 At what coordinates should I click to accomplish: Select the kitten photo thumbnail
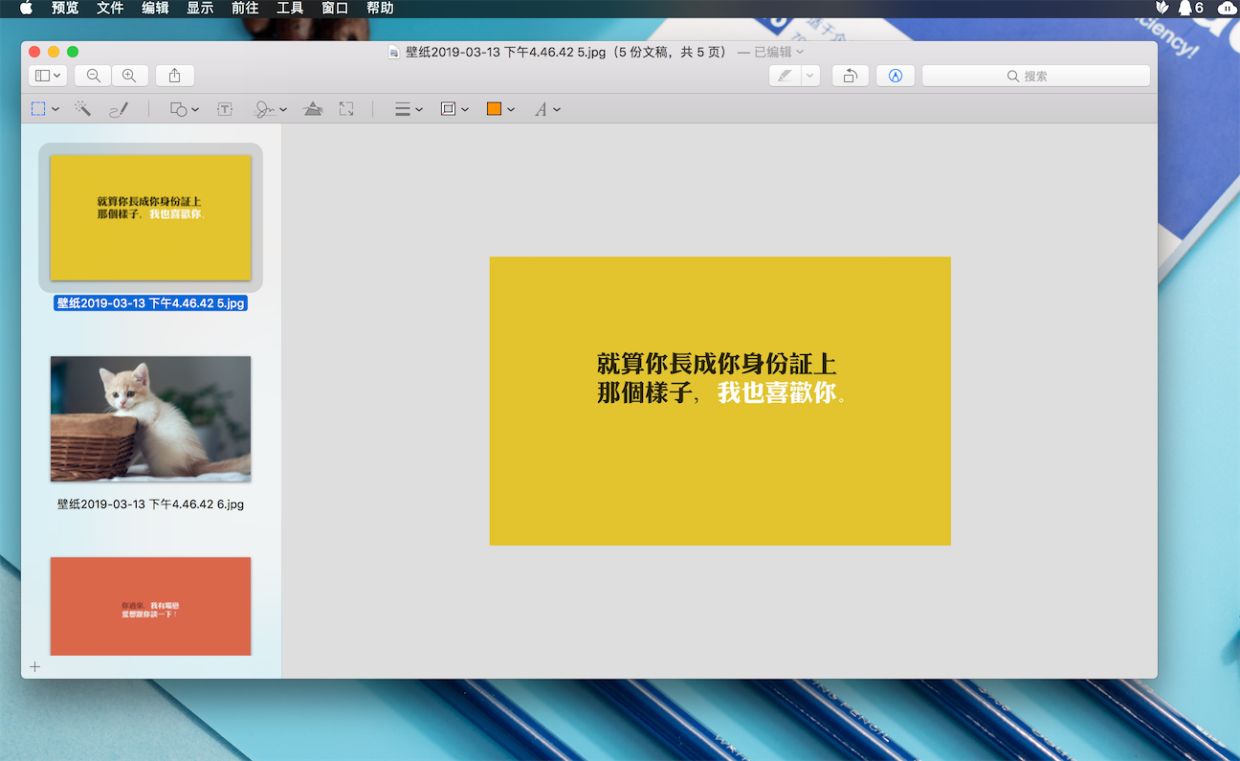[x=151, y=418]
